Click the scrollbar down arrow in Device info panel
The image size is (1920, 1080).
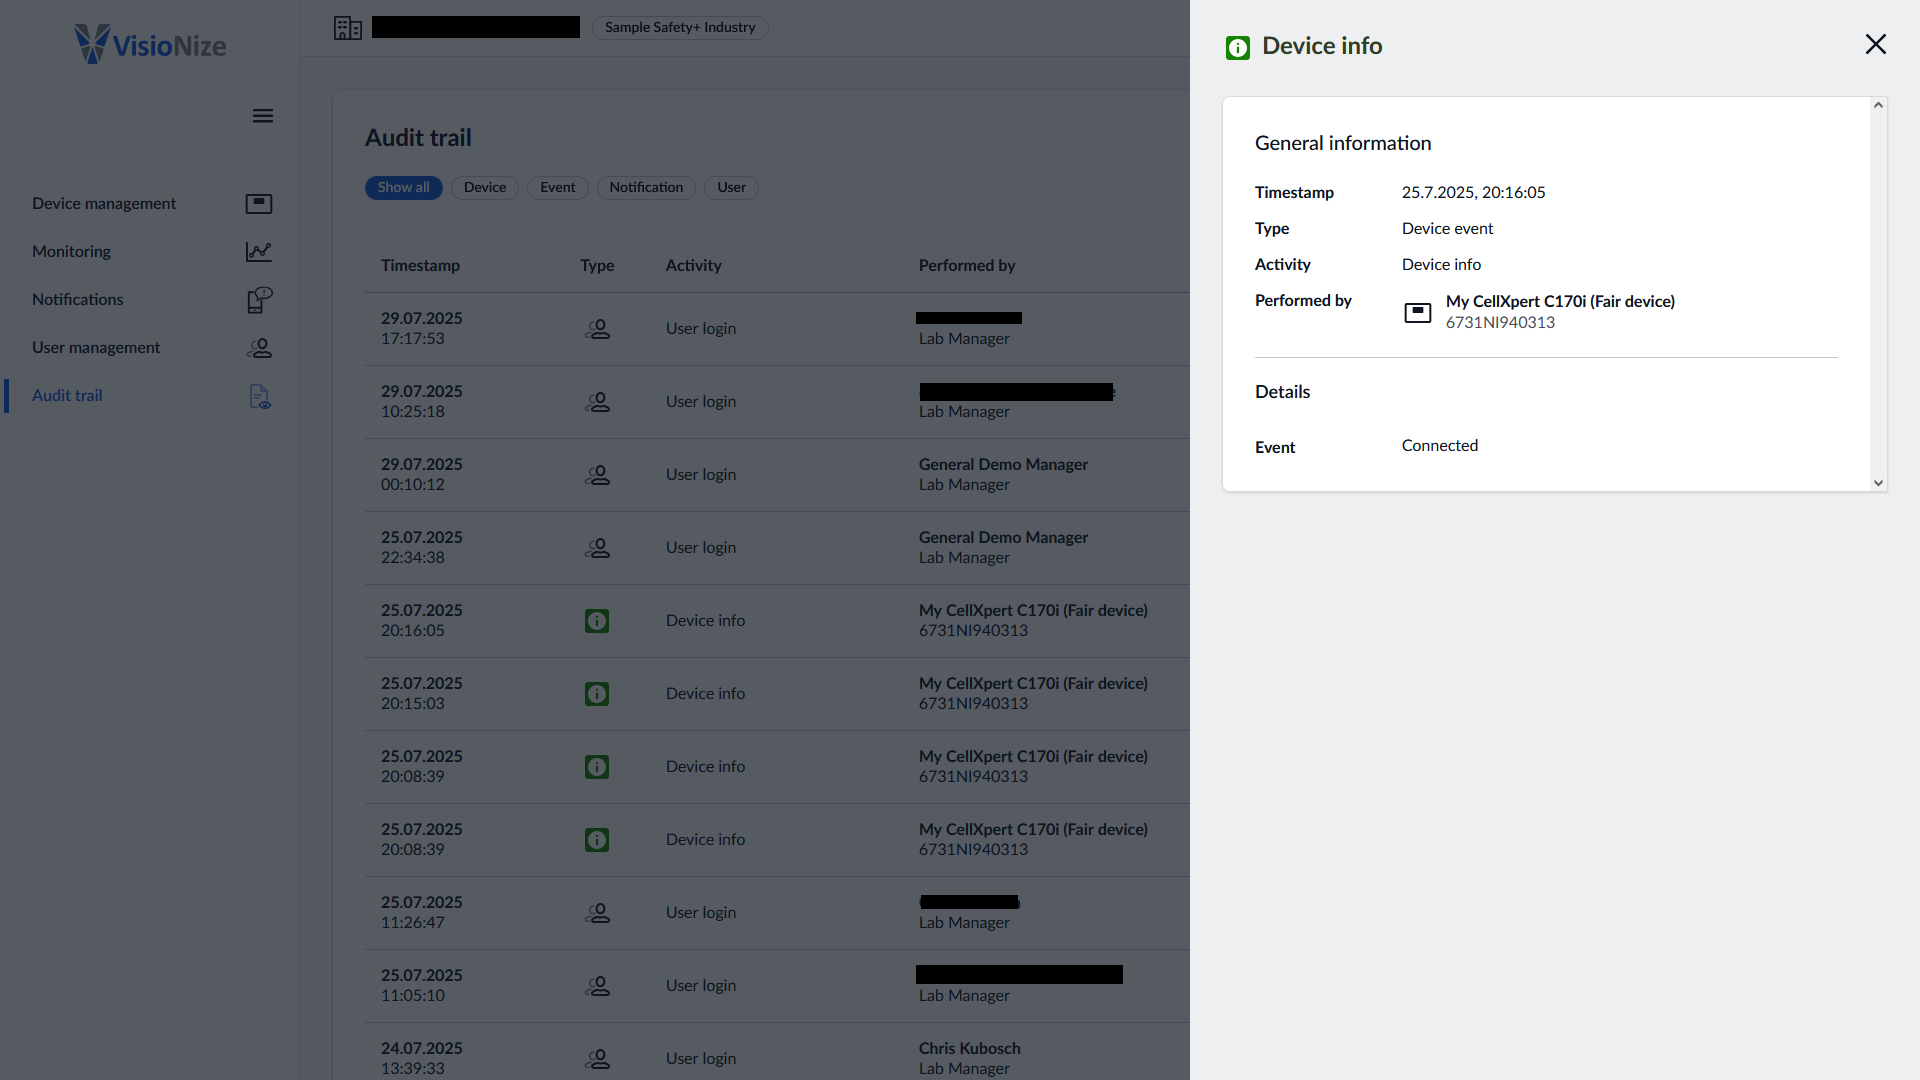[x=1877, y=483]
